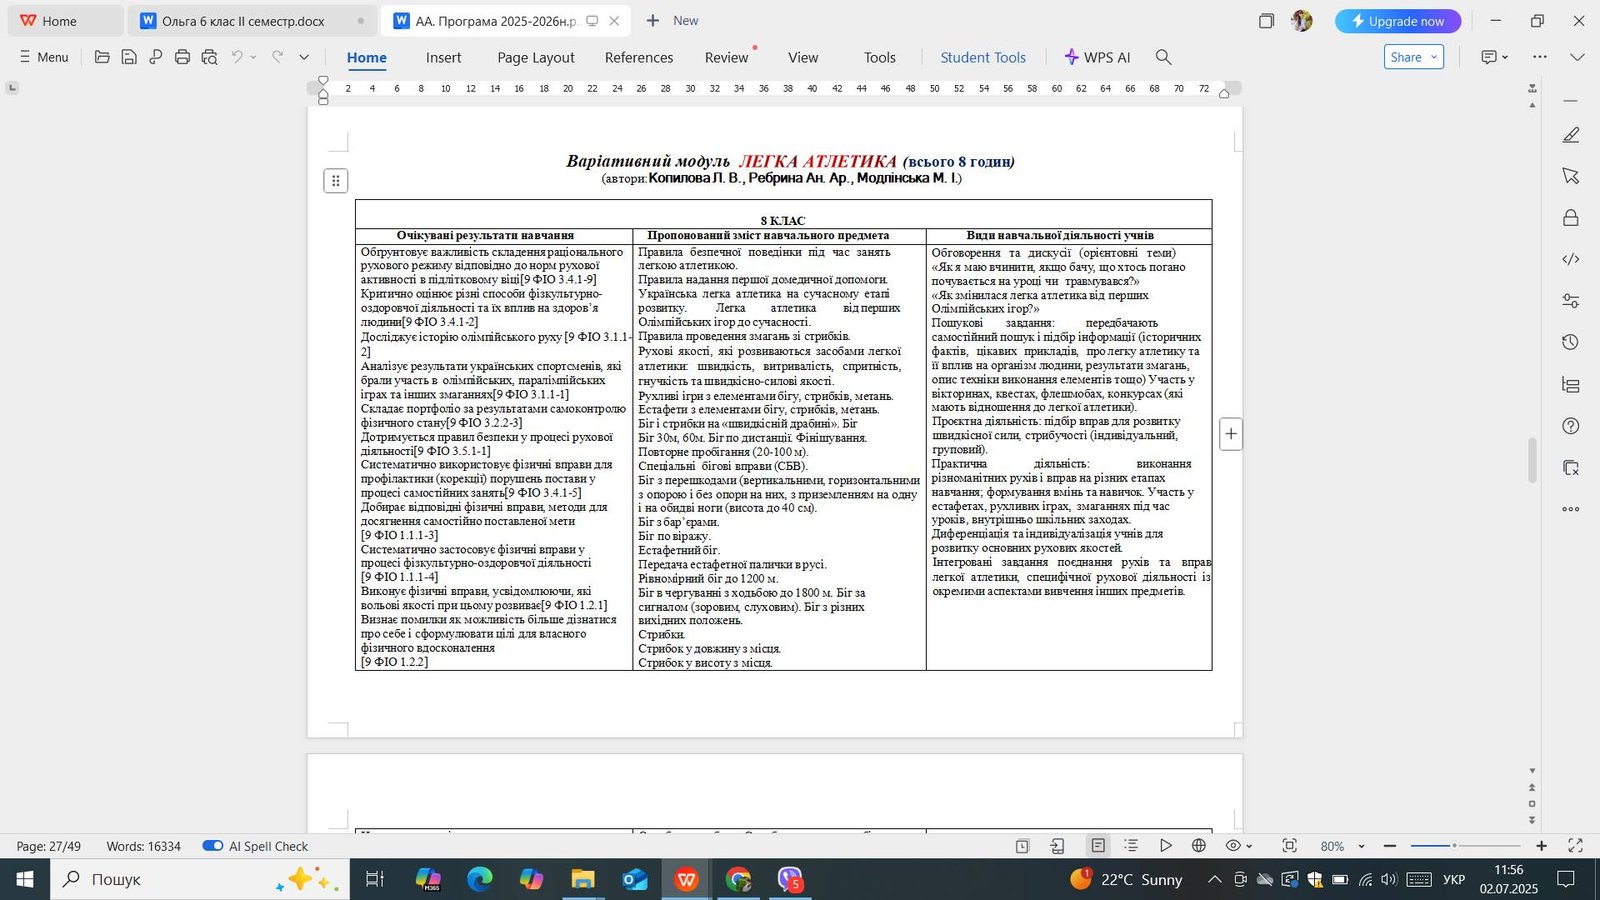Switch to the Home ribbon tab
The width and height of the screenshot is (1600, 900).
coord(367,57)
